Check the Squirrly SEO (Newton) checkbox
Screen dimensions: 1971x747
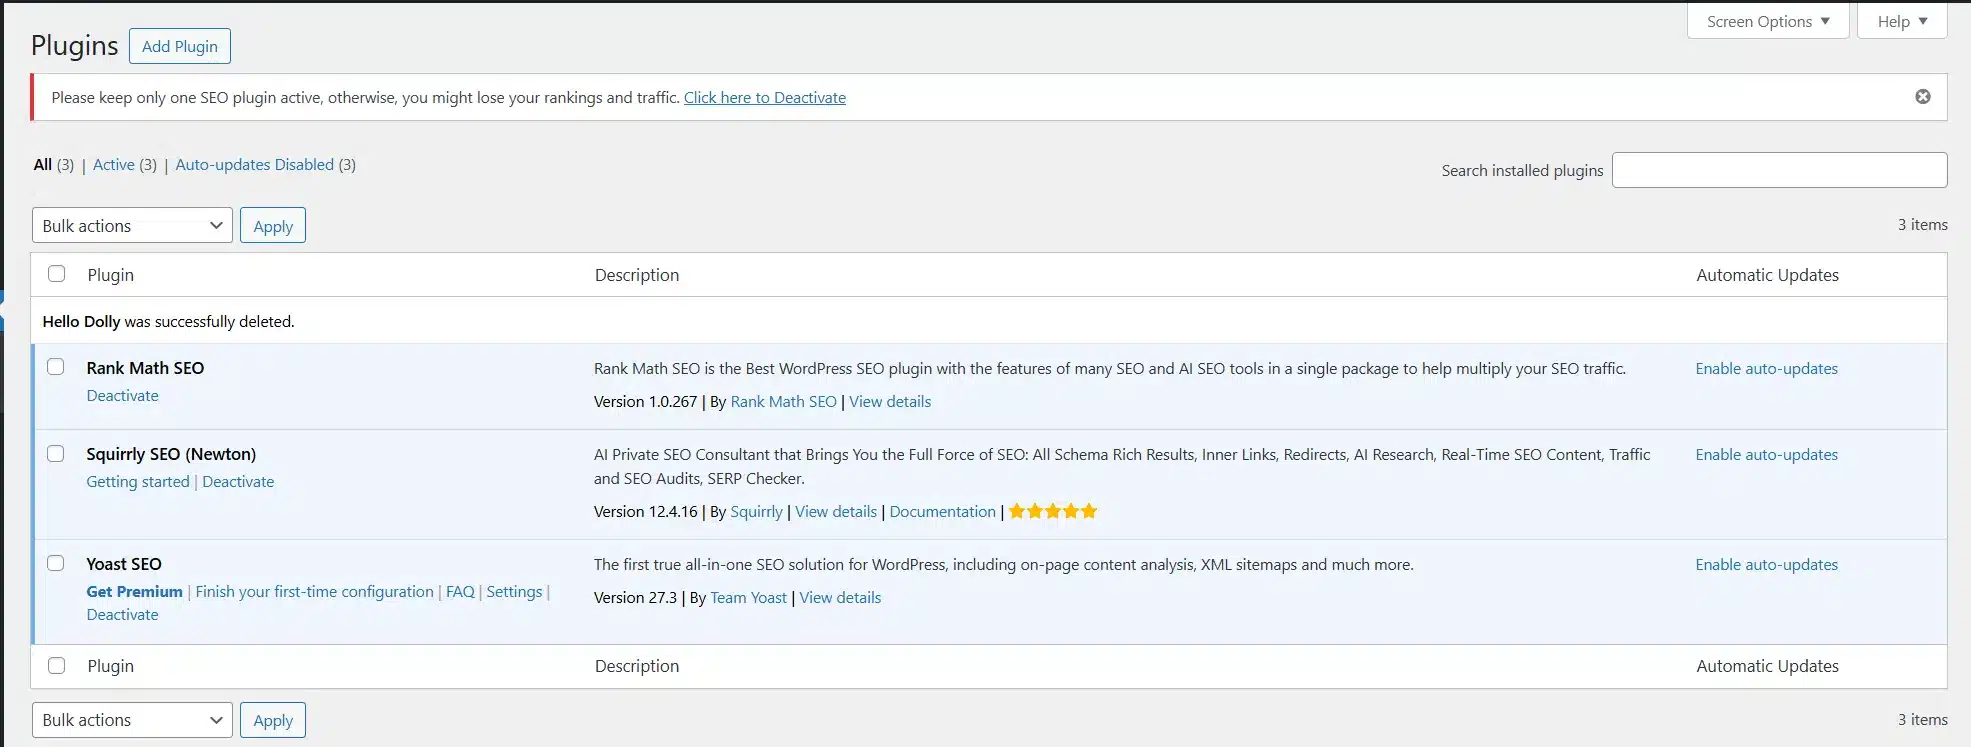pyautogui.click(x=56, y=453)
